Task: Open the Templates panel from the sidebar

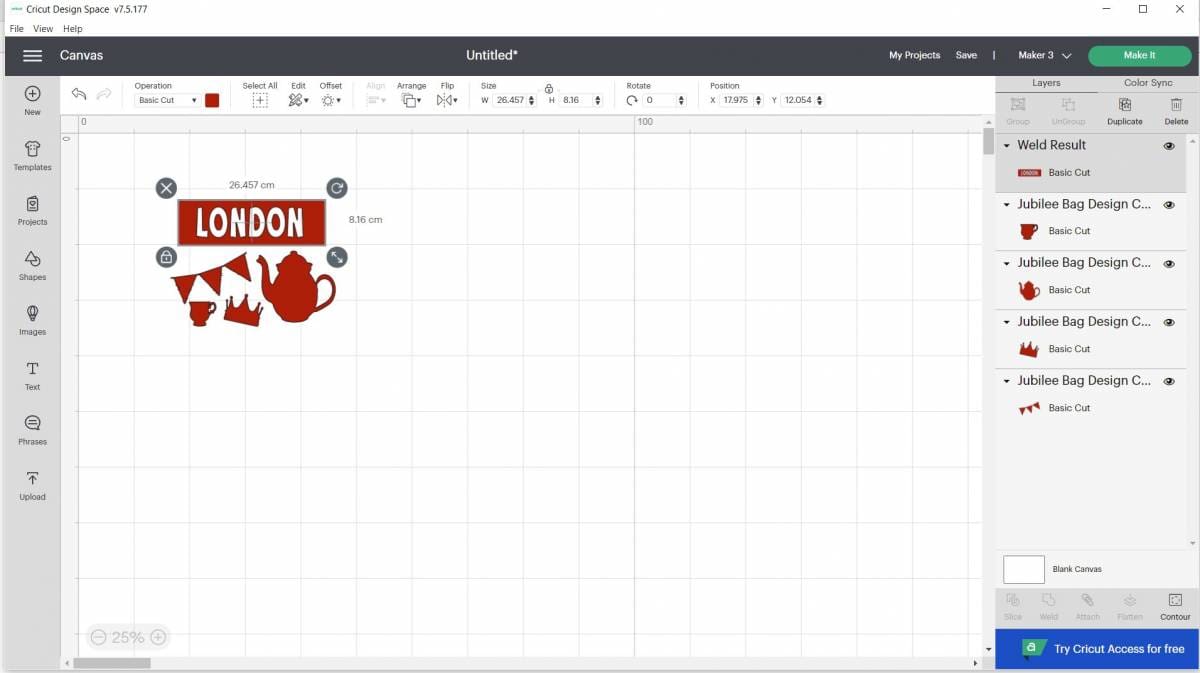Action: [x=32, y=155]
